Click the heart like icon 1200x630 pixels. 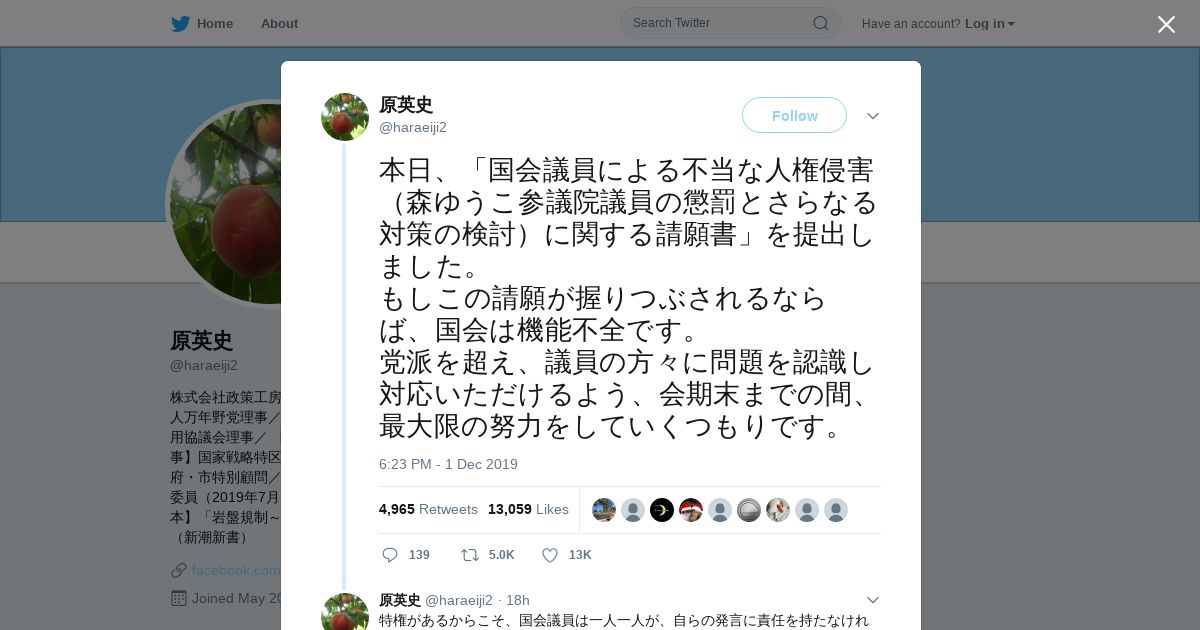(549, 555)
